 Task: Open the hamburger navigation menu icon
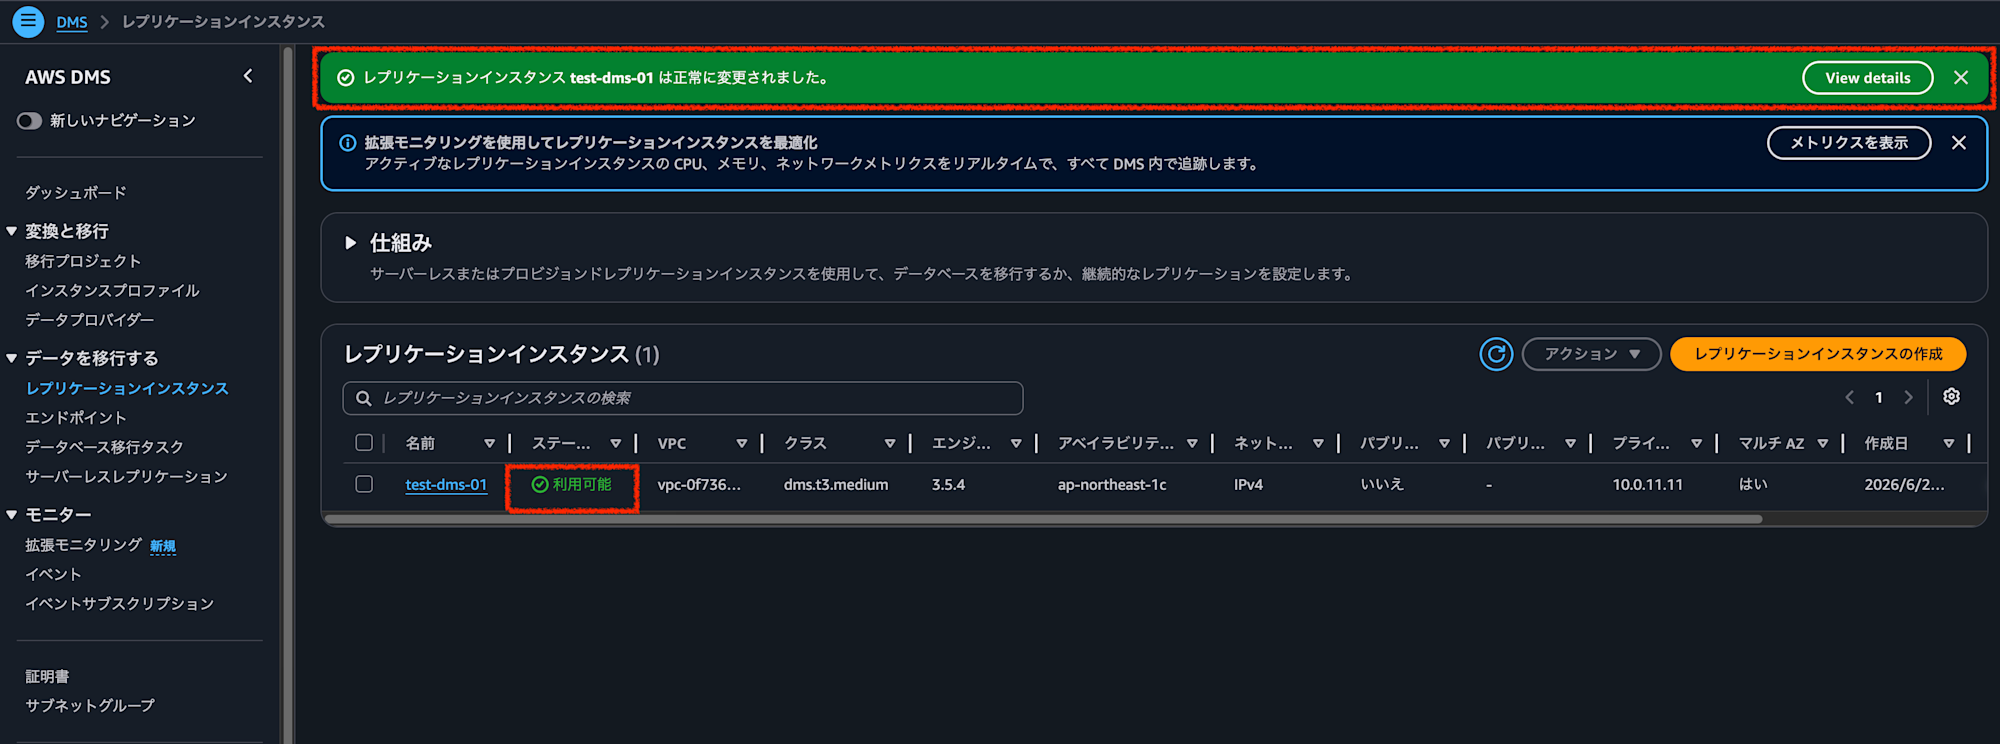[x=28, y=21]
